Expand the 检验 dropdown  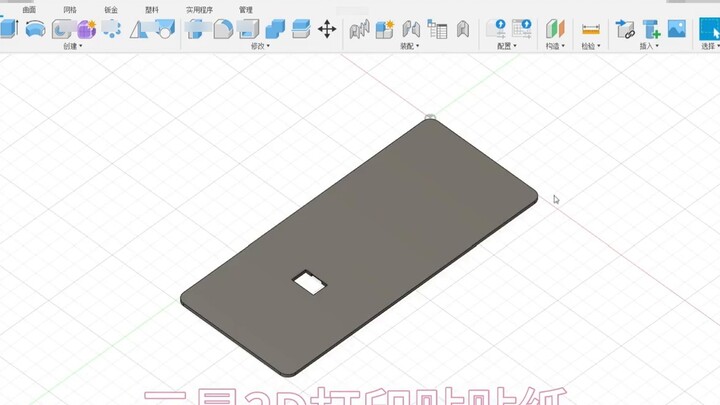(591, 46)
